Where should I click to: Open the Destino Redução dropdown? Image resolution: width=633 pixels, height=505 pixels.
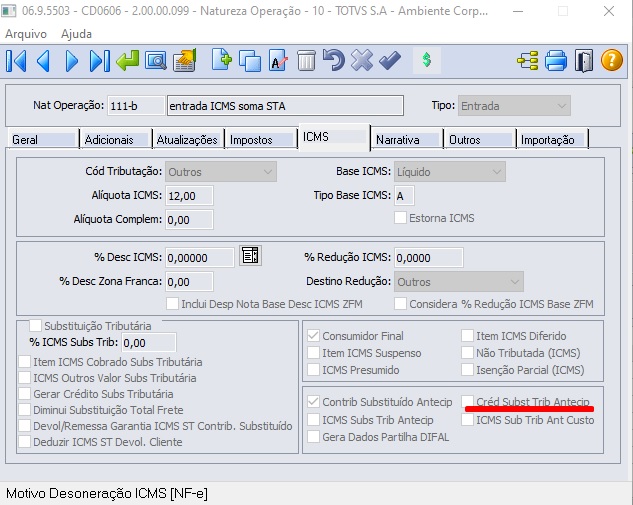[x=459, y=282]
